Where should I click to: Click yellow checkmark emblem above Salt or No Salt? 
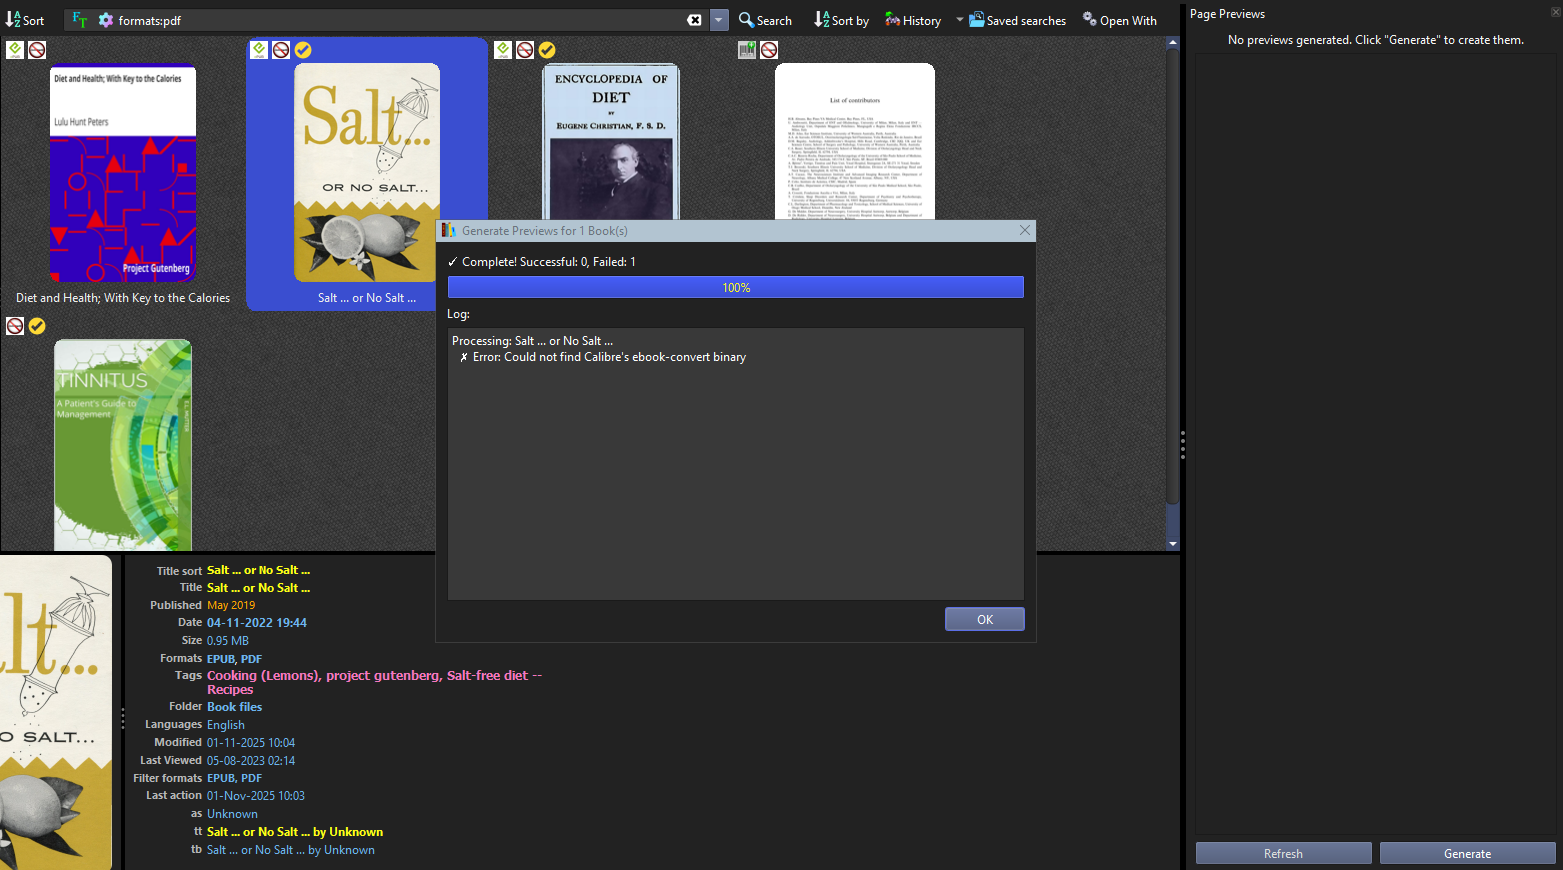coord(303,50)
